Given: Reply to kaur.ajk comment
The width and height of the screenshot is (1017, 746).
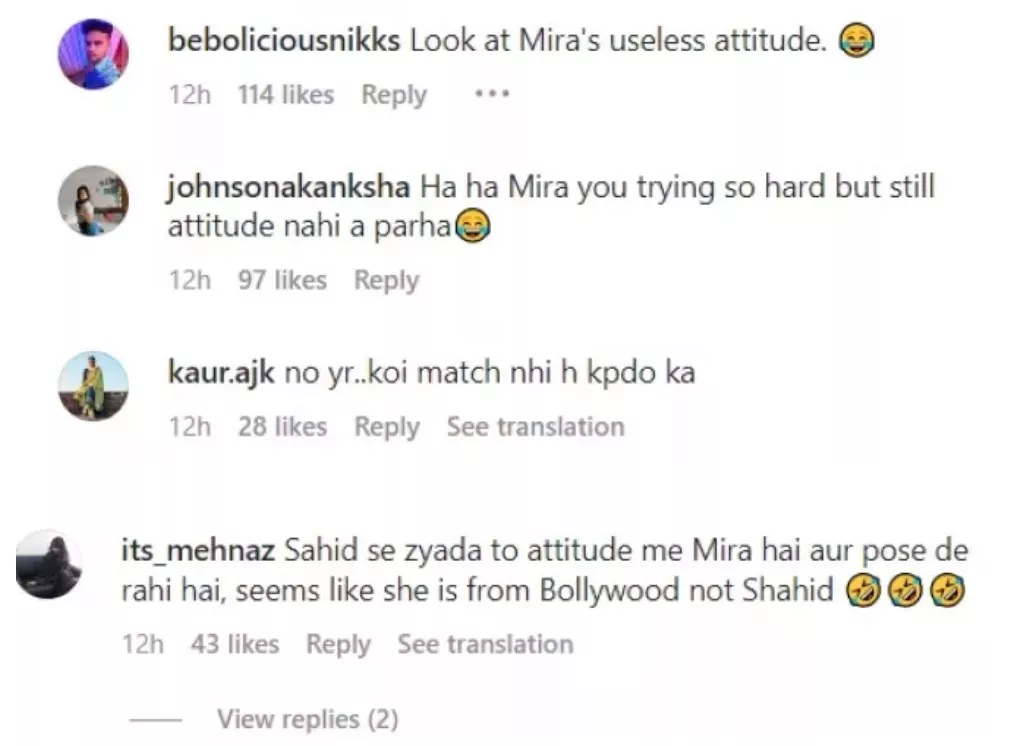Looking at the screenshot, I should [x=387, y=427].
